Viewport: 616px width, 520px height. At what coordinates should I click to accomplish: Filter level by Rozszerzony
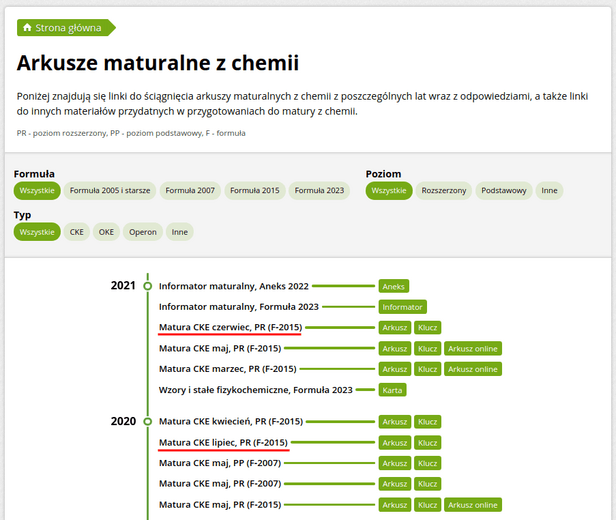(x=444, y=190)
